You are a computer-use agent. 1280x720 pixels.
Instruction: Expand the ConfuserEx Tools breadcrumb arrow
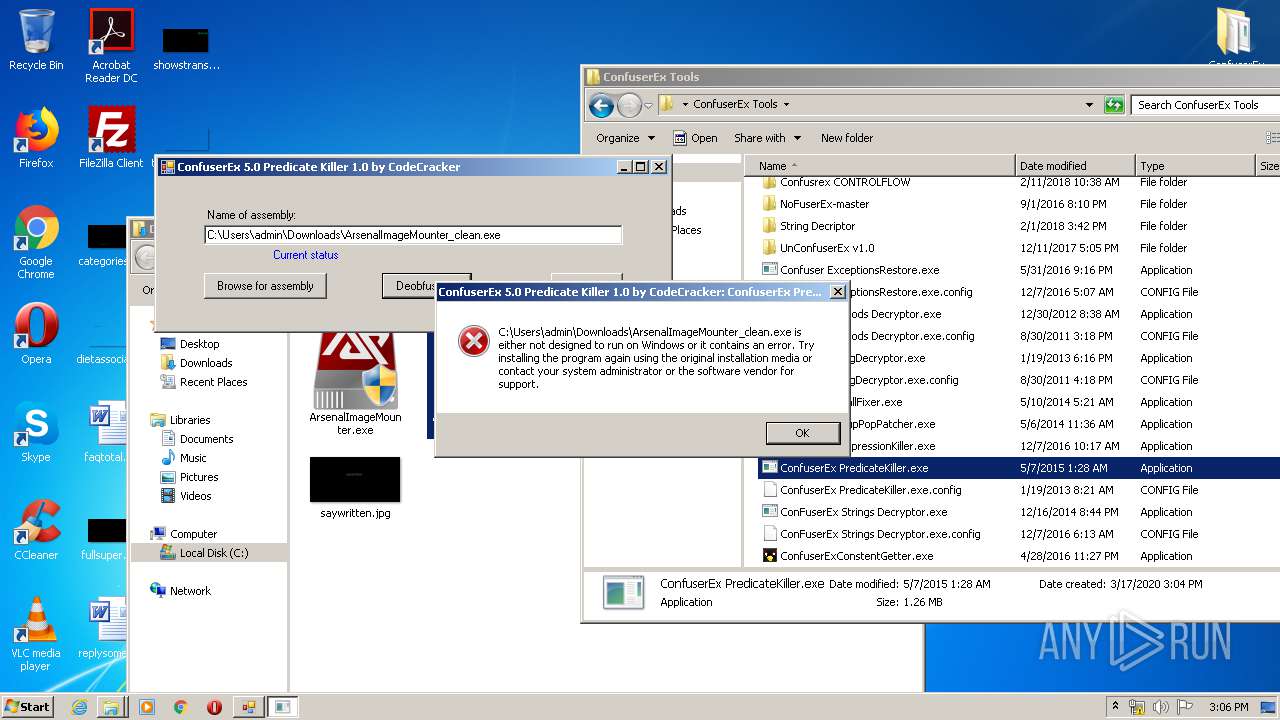point(786,105)
